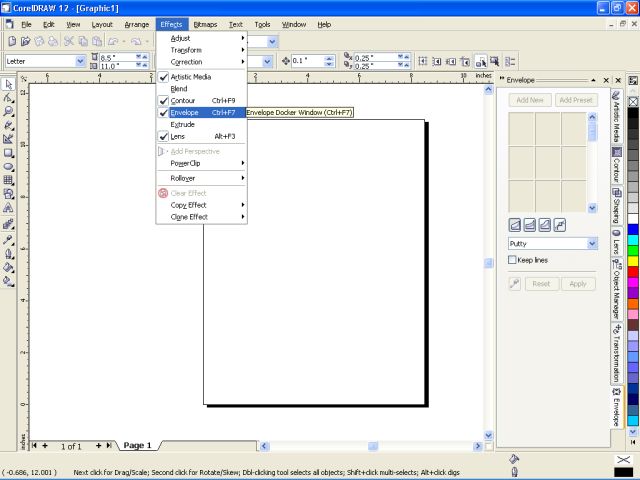This screenshot has height=480, width=640.
Task: Click horizontal scrollbar right arrow
Action: 478,446
